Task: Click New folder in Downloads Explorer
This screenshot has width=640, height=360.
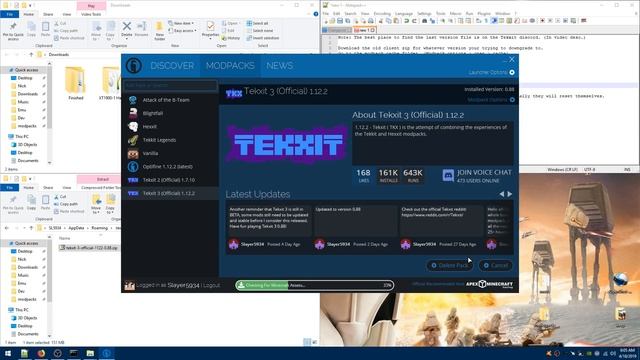Action: 160,31
